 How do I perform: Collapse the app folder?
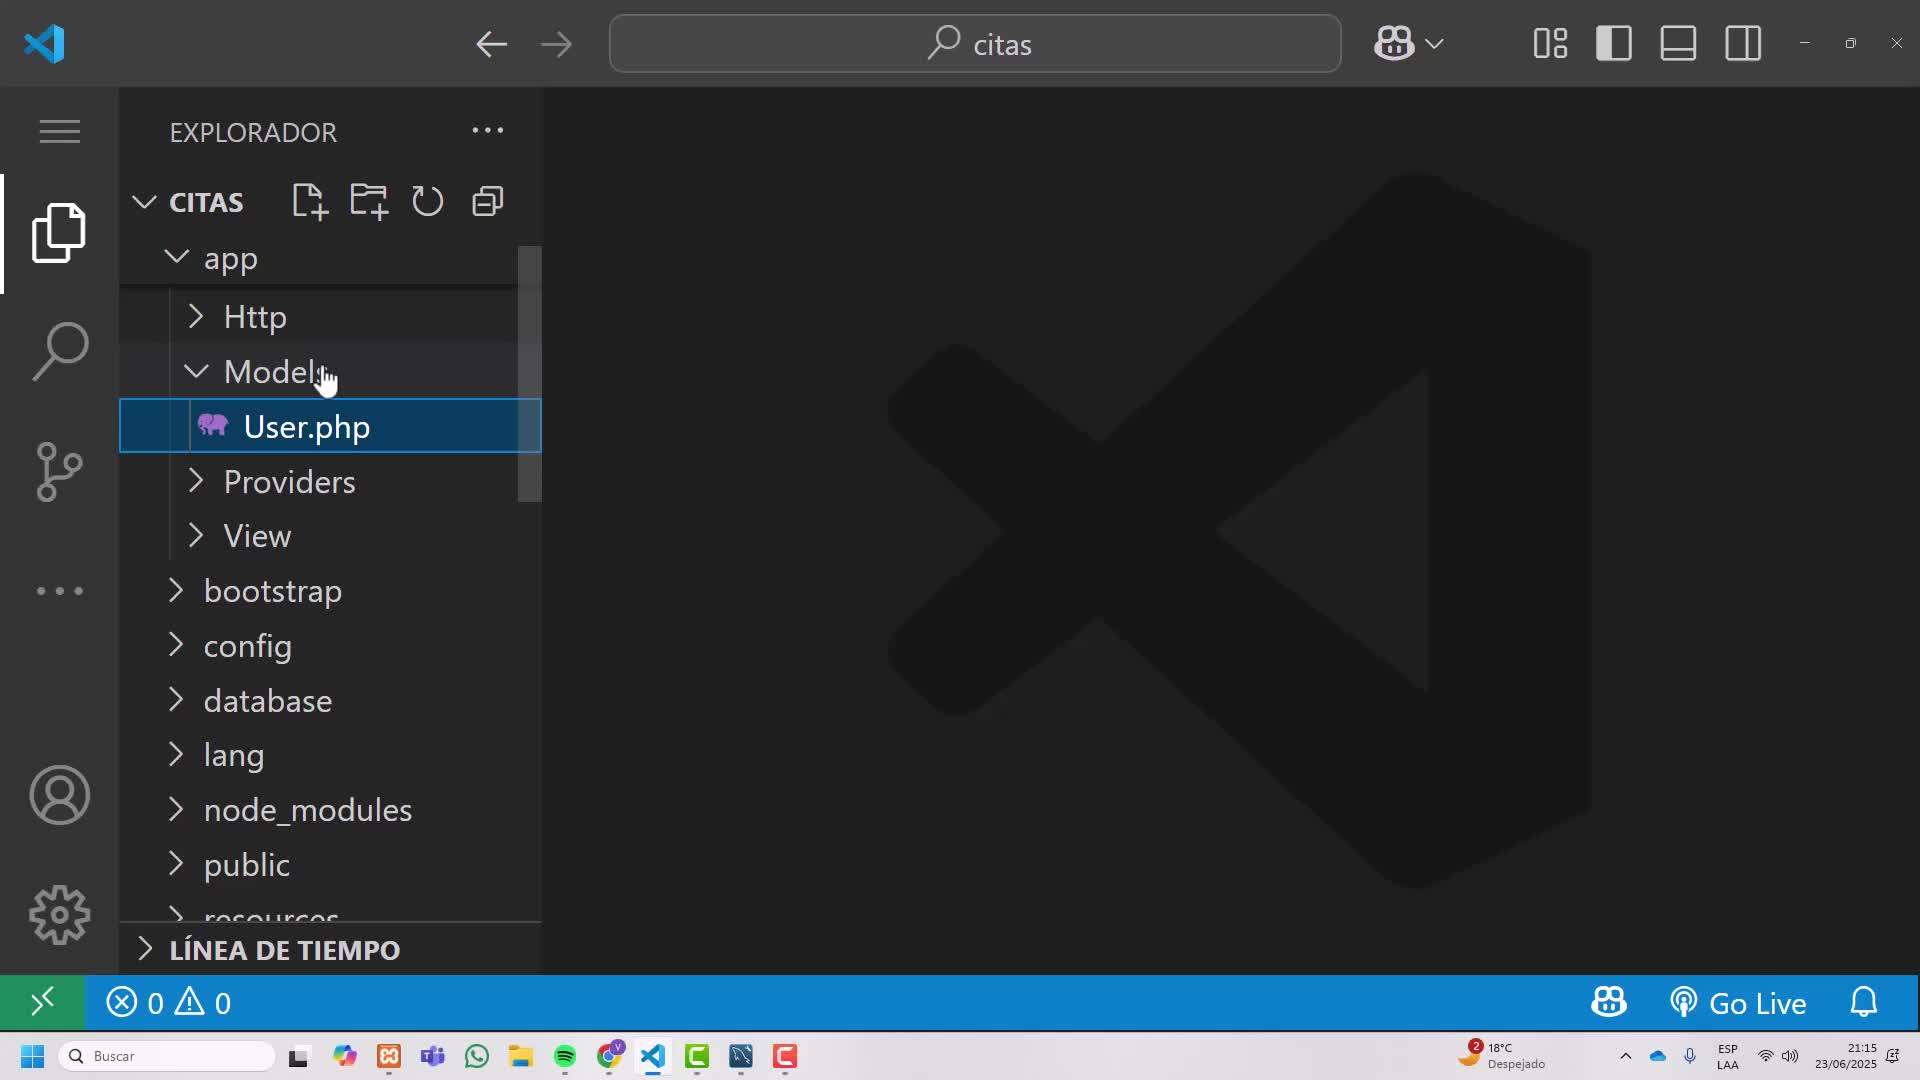click(x=318, y=258)
